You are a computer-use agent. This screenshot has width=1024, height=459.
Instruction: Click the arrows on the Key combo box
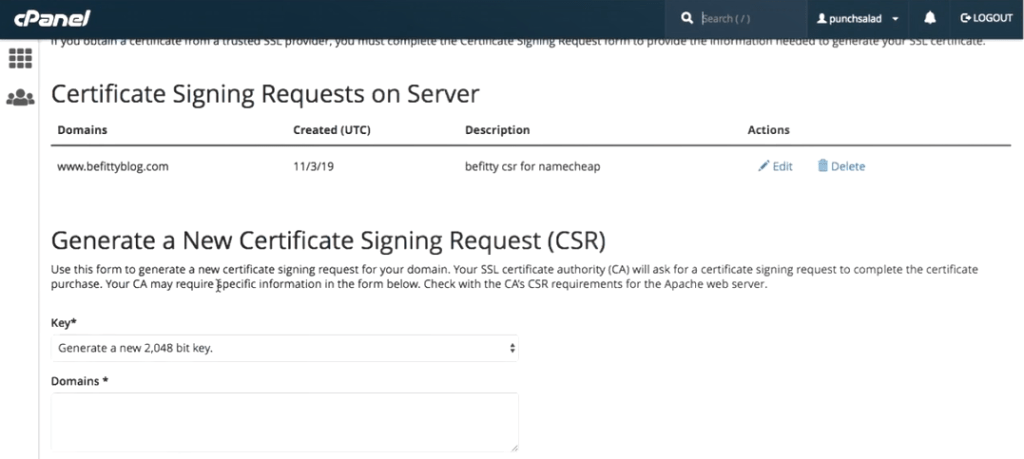click(512, 348)
